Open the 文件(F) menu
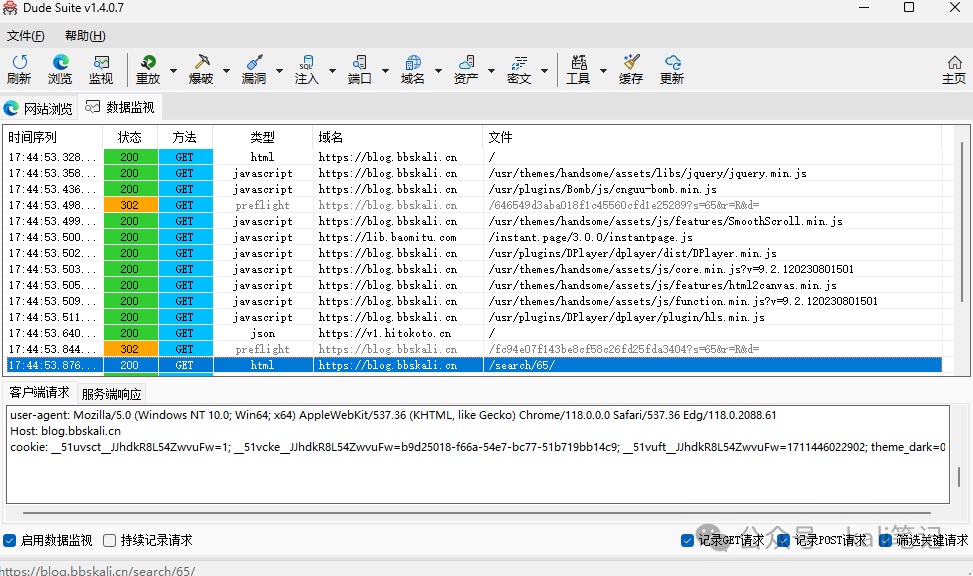 [26, 36]
